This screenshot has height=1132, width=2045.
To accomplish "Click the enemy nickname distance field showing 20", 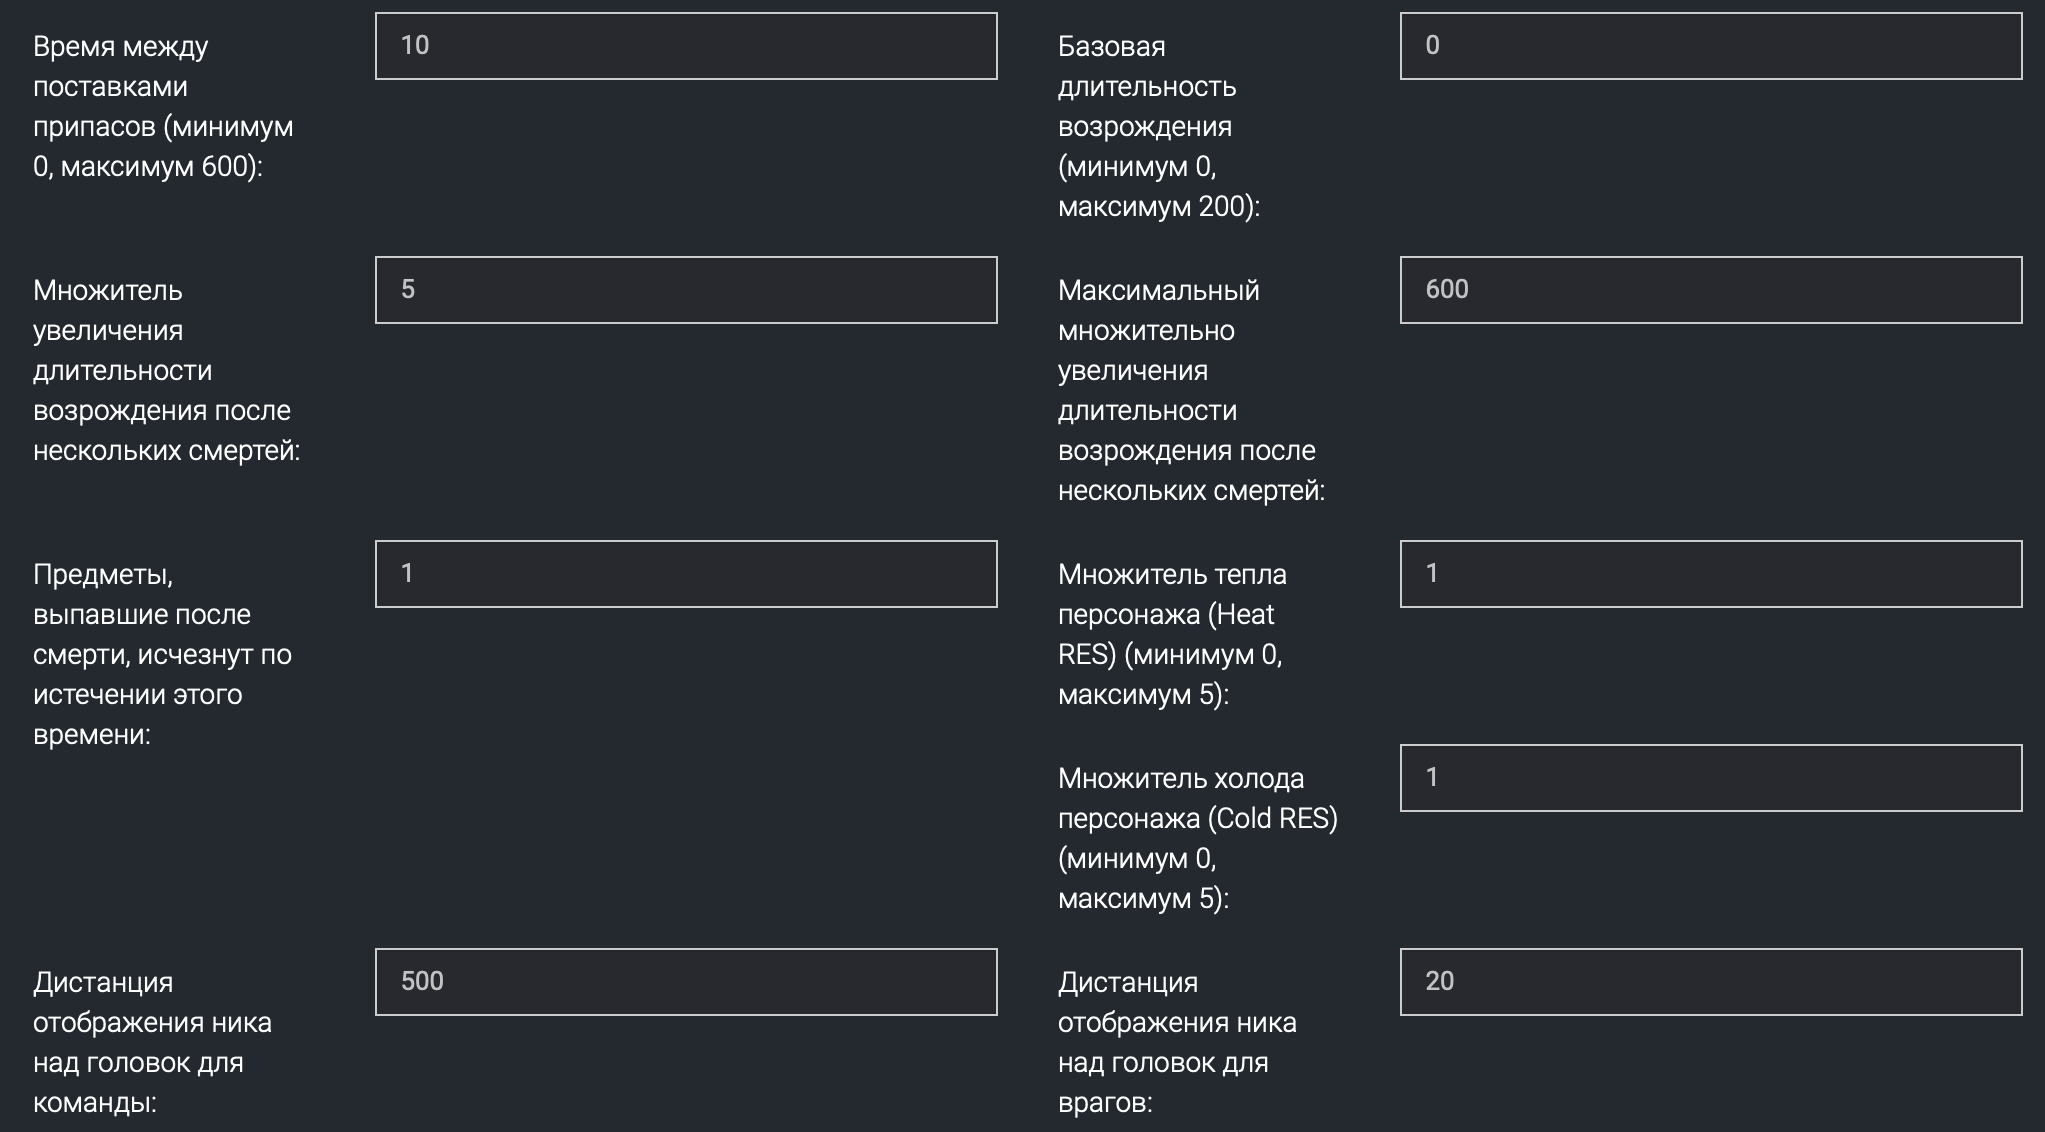I will (x=1710, y=982).
